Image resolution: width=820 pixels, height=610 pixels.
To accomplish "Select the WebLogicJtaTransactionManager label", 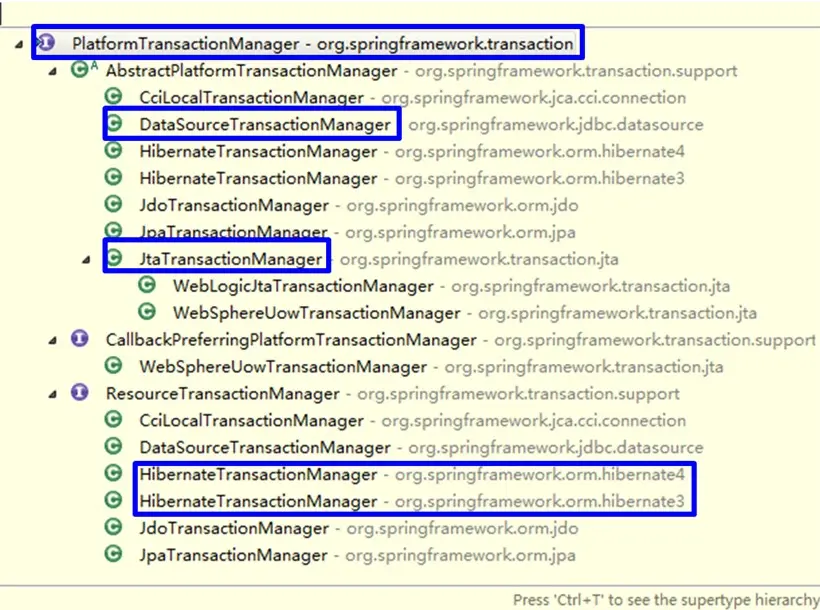I will [x=303, y=286].
